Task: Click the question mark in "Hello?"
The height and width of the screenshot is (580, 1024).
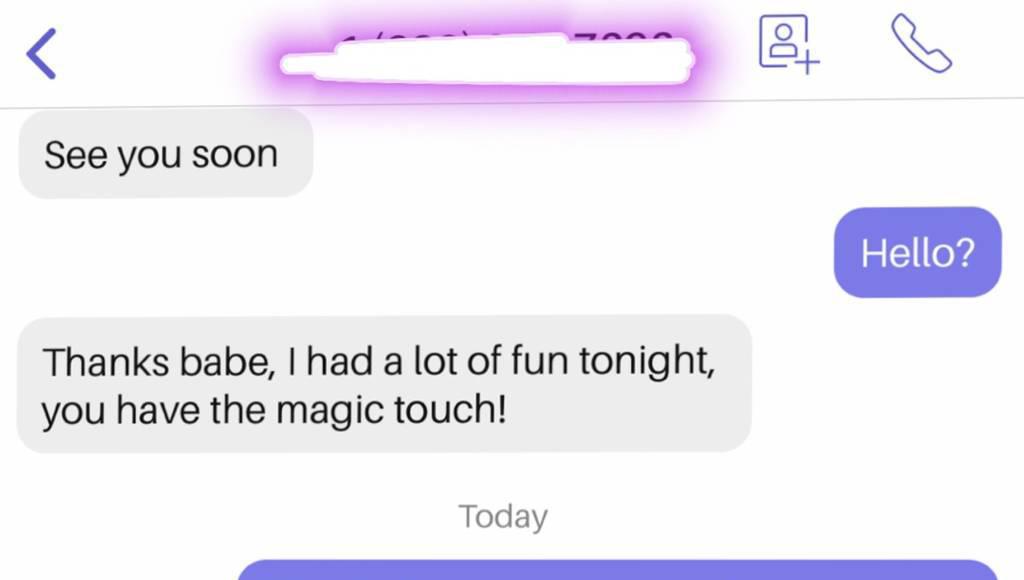Action: [965, 252]
